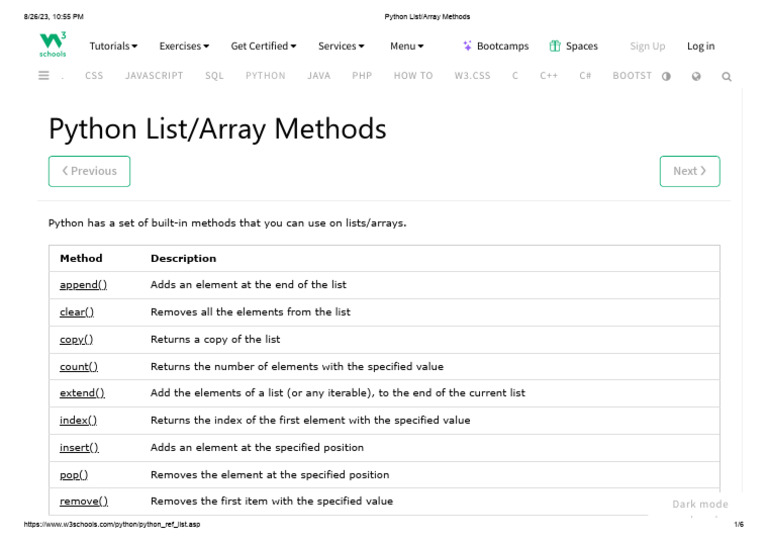Viewport: 768px width, 543px height.
Task: Open the Menu dropdown
Action: [x=407, y=46]
